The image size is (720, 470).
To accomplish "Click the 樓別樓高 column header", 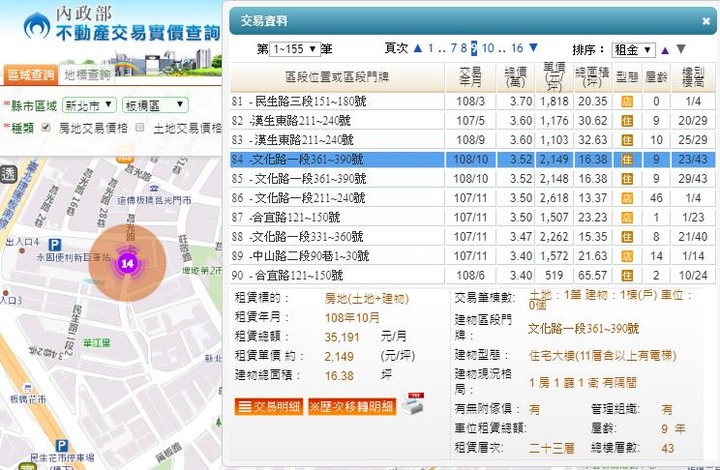I will tap(693, 77).
